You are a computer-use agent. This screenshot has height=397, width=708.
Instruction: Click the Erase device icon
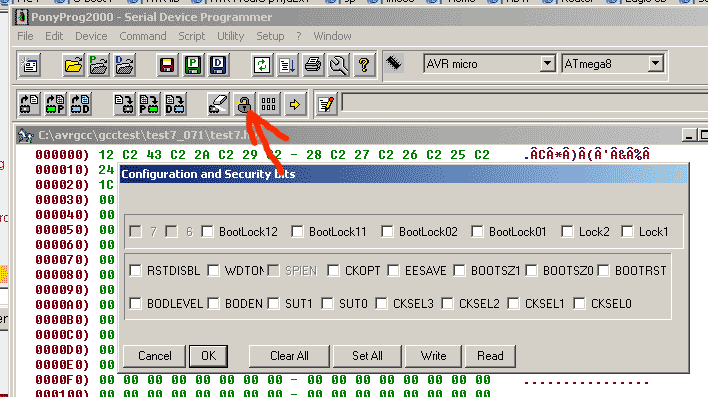219,105
